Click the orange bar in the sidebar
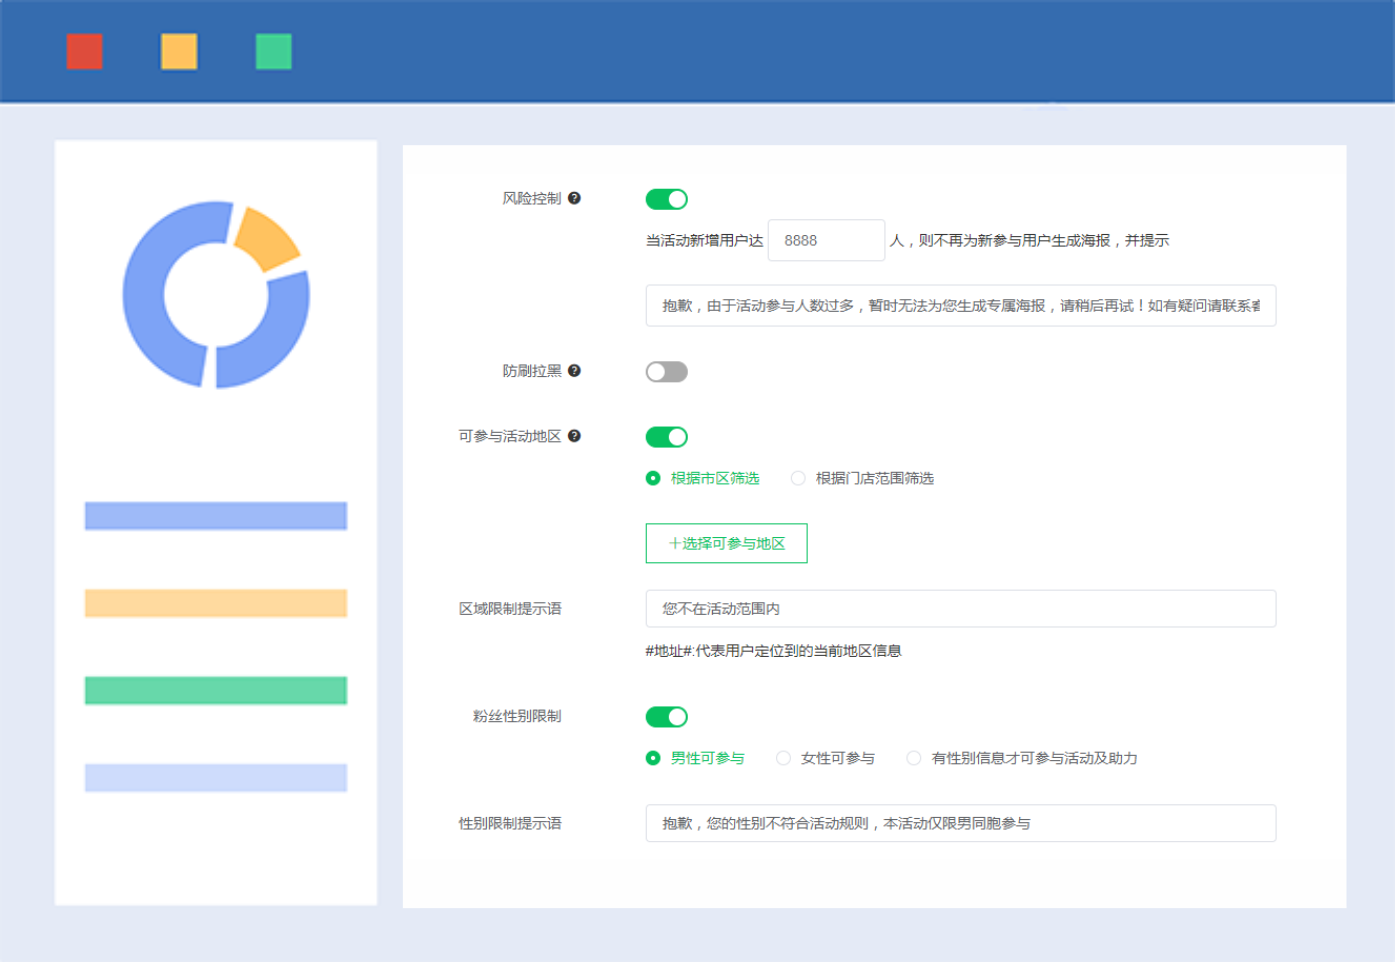 [x=216, y=603]
